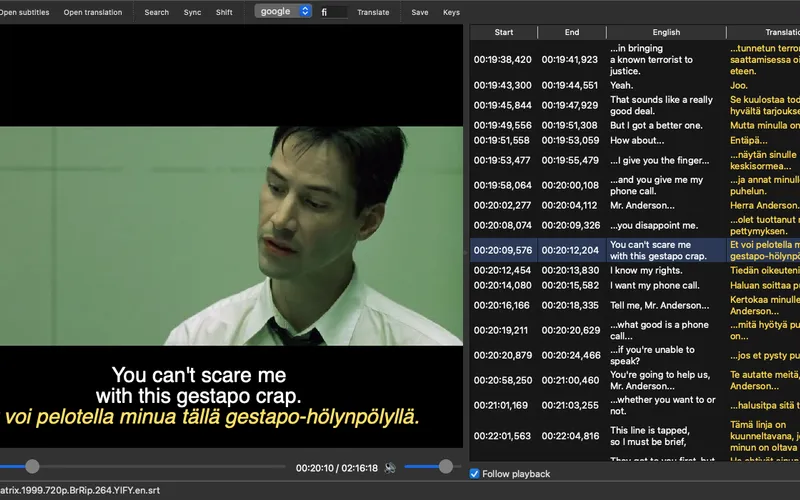Select 'This line is tapped' subtitle row
The width and height of the screenshot is (800, 500).
(649, 436)
